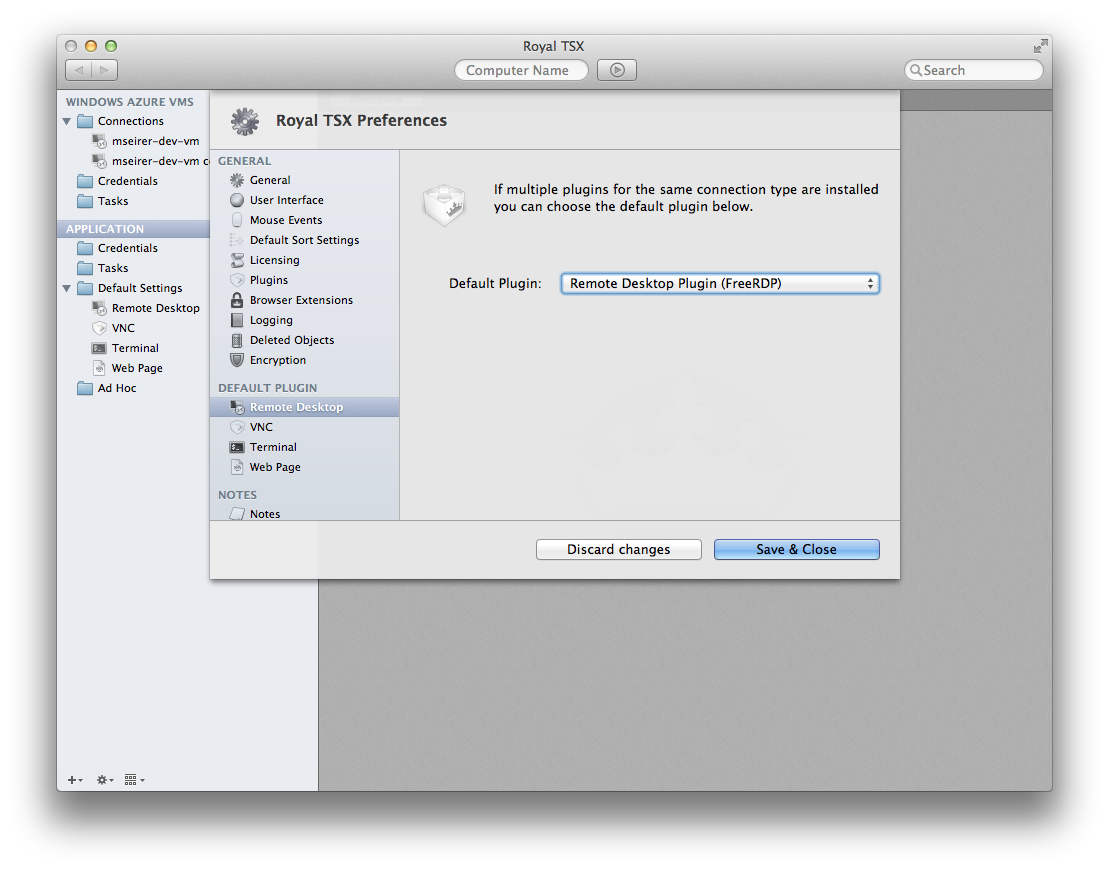1109x870 pixels.
Task: Select VNC under Default Plugin section
Action: tap(304, 427)
